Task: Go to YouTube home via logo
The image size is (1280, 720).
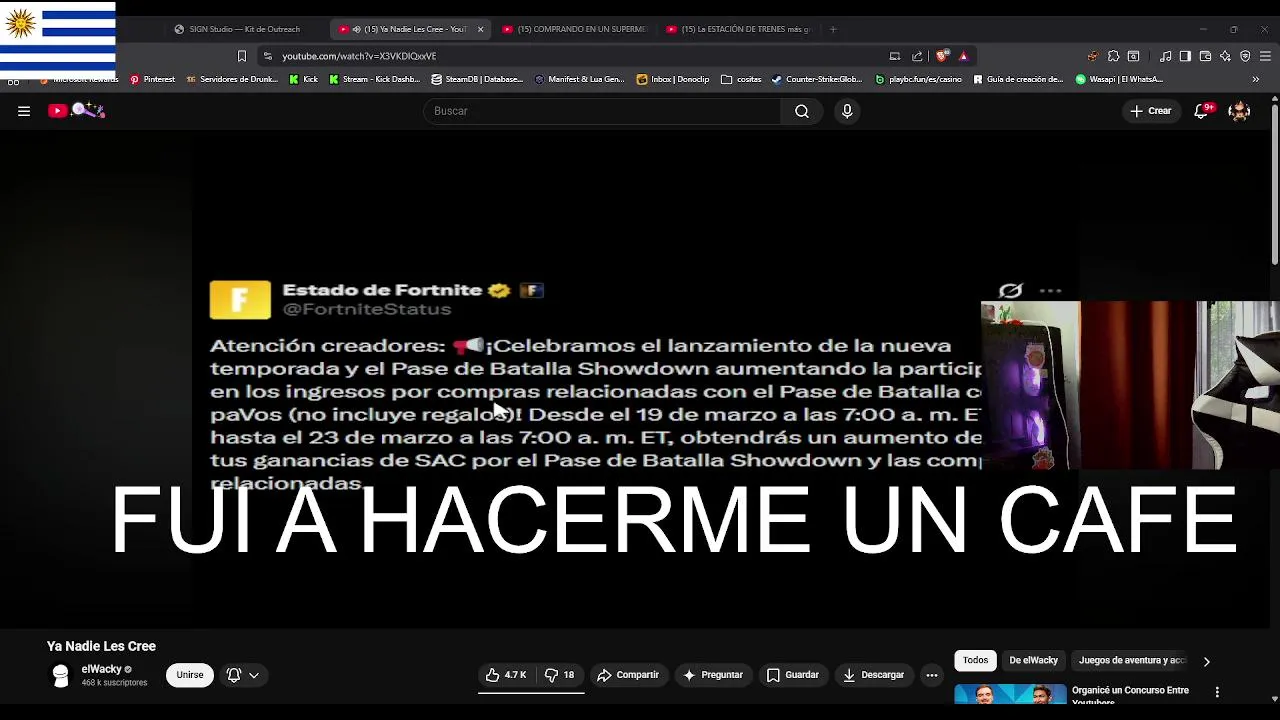Action: click(x=76, y=111)
